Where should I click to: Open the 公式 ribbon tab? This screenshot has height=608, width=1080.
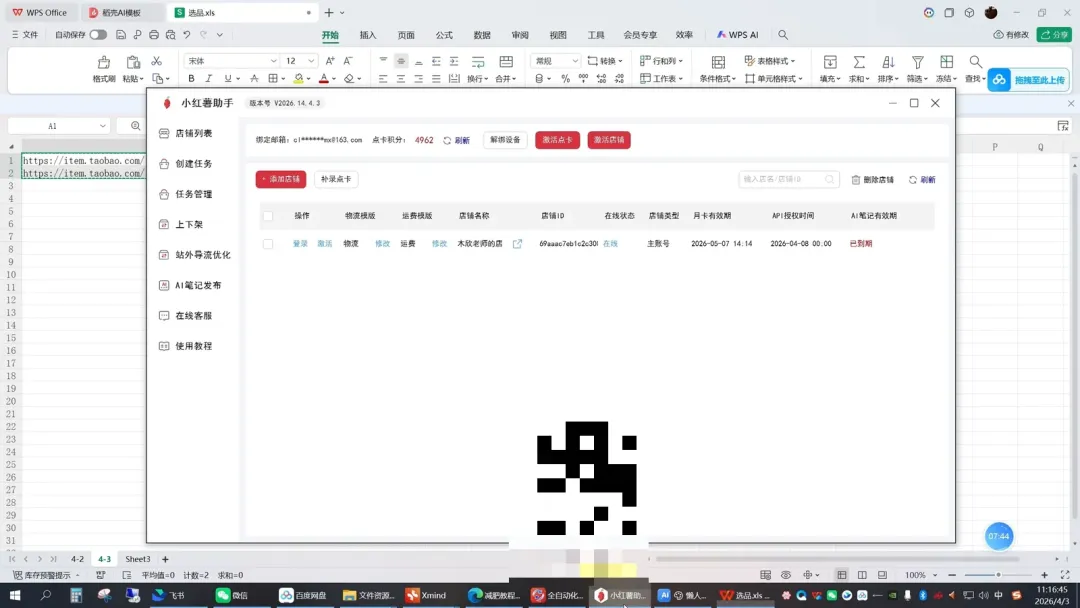tap(444, 34)
